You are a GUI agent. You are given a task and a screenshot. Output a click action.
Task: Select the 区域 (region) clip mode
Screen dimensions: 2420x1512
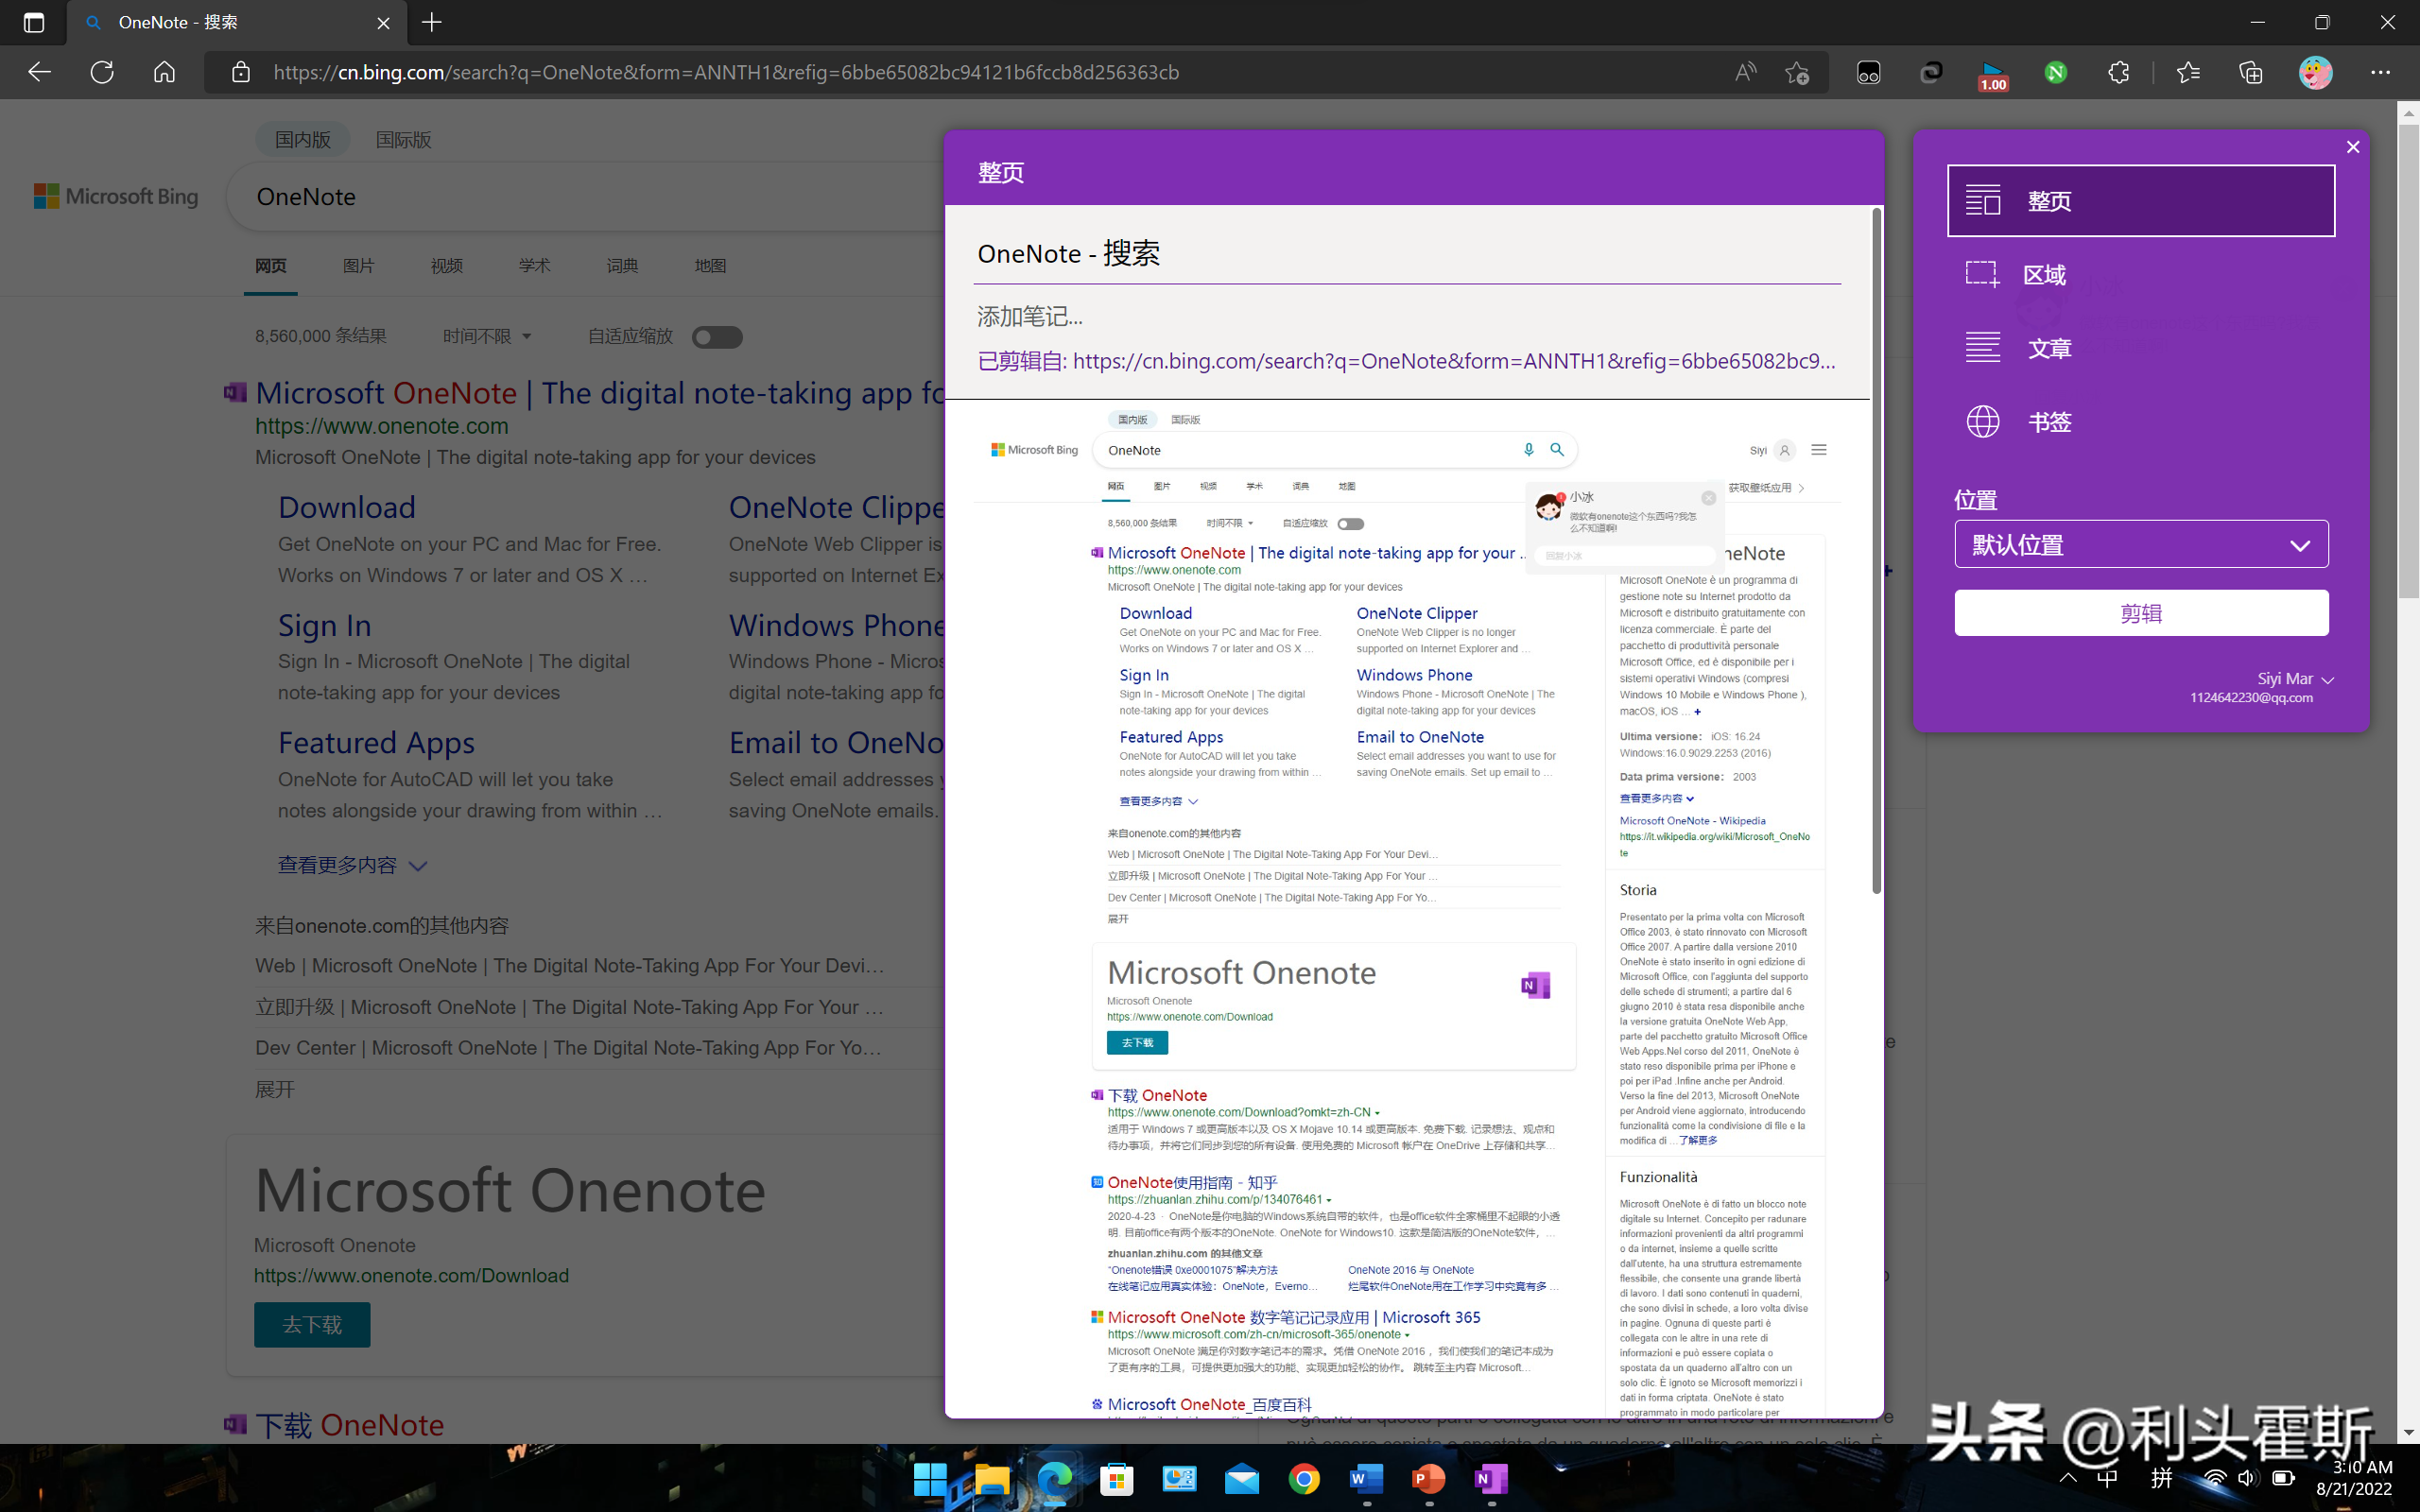(2141, 275)
